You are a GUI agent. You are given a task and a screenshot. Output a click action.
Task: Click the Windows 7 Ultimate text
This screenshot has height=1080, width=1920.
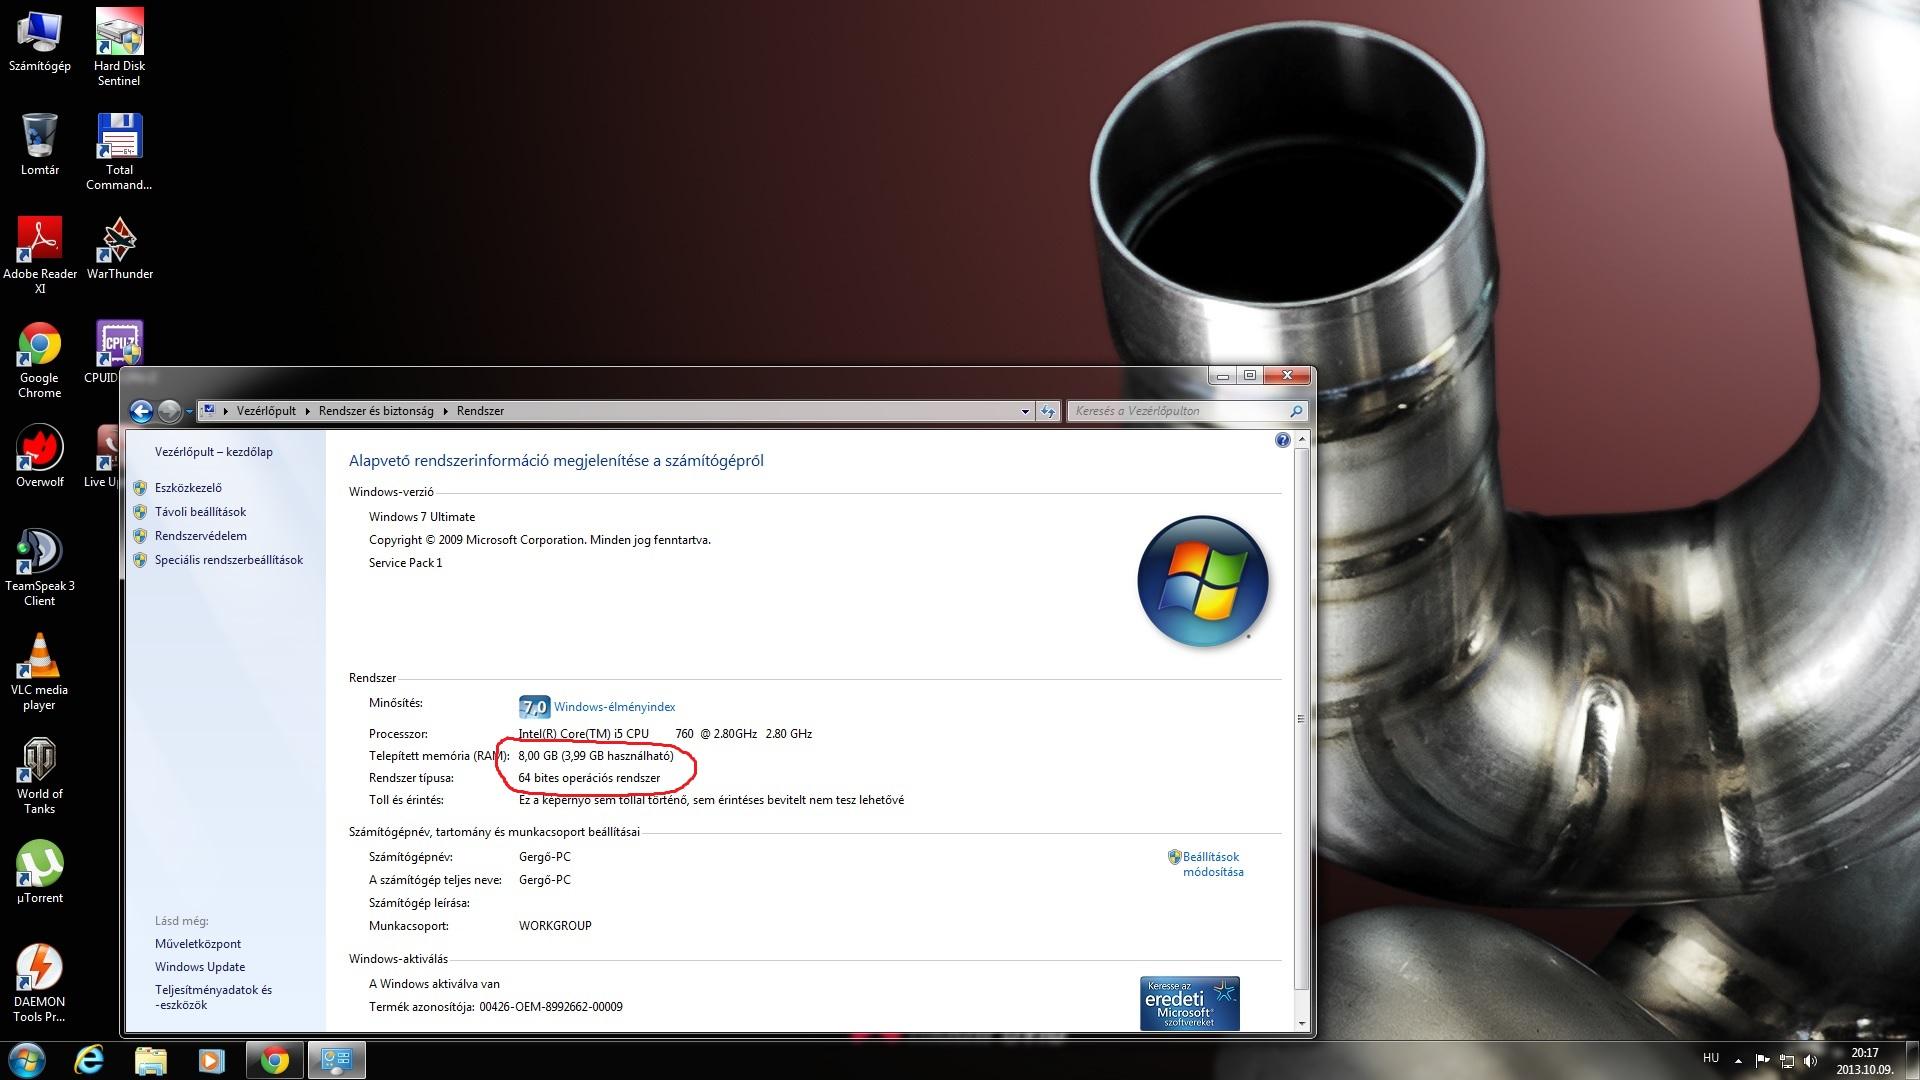(422, 517)
